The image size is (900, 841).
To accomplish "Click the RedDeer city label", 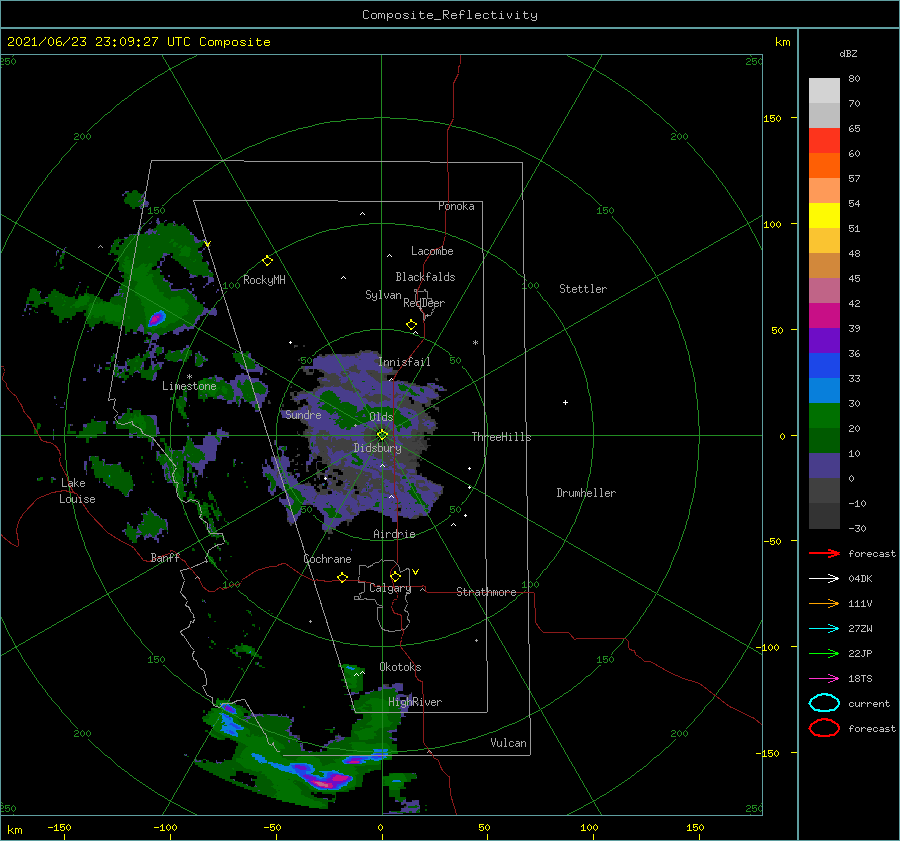I will click(x=424, y=303).
